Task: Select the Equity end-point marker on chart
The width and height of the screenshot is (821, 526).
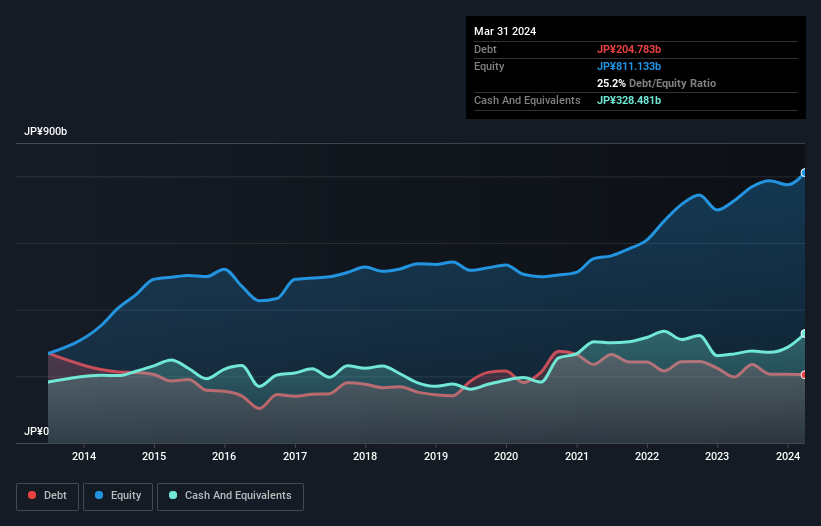Action: [804, 173]
